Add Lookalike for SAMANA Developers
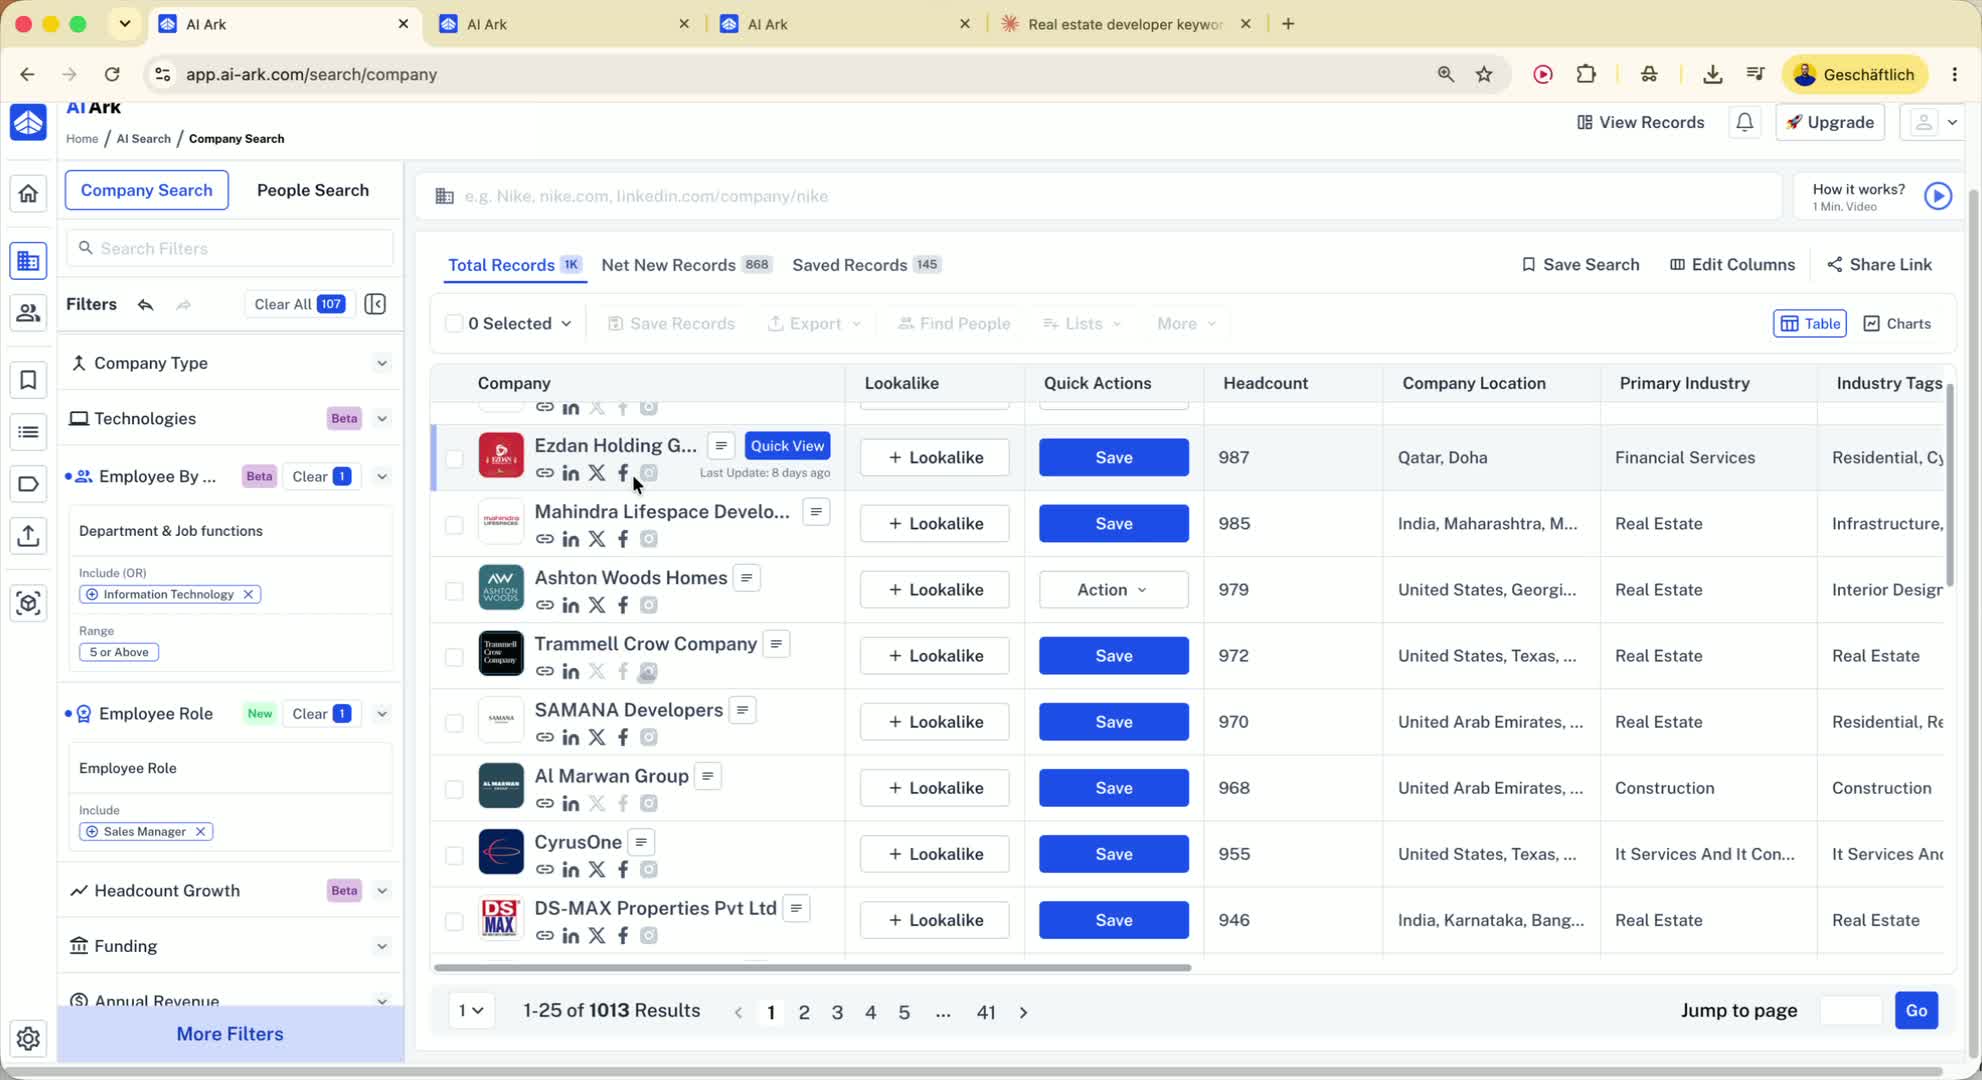 (935, 722)
